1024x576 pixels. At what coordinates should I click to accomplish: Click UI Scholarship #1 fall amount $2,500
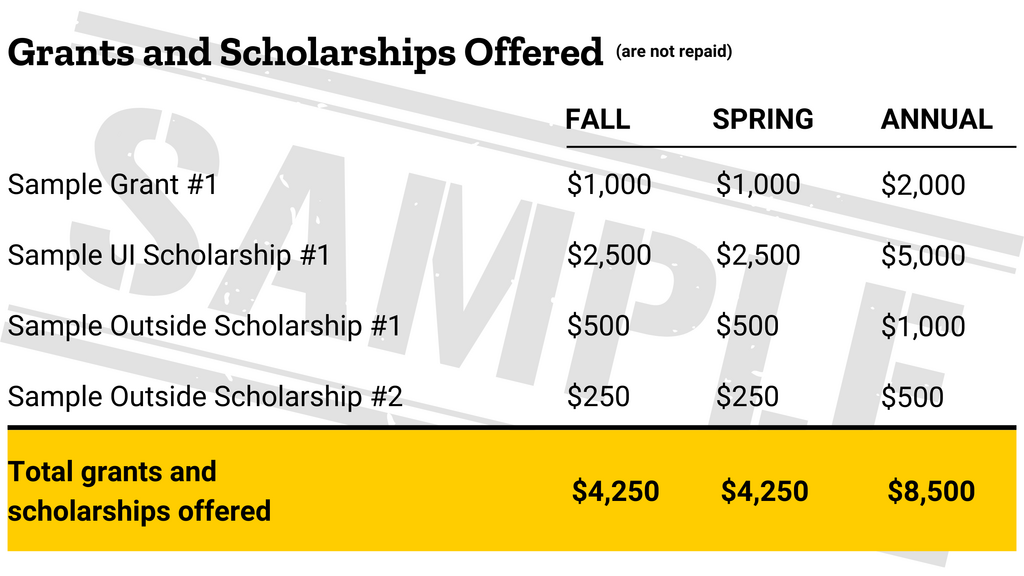coord(609,256)
